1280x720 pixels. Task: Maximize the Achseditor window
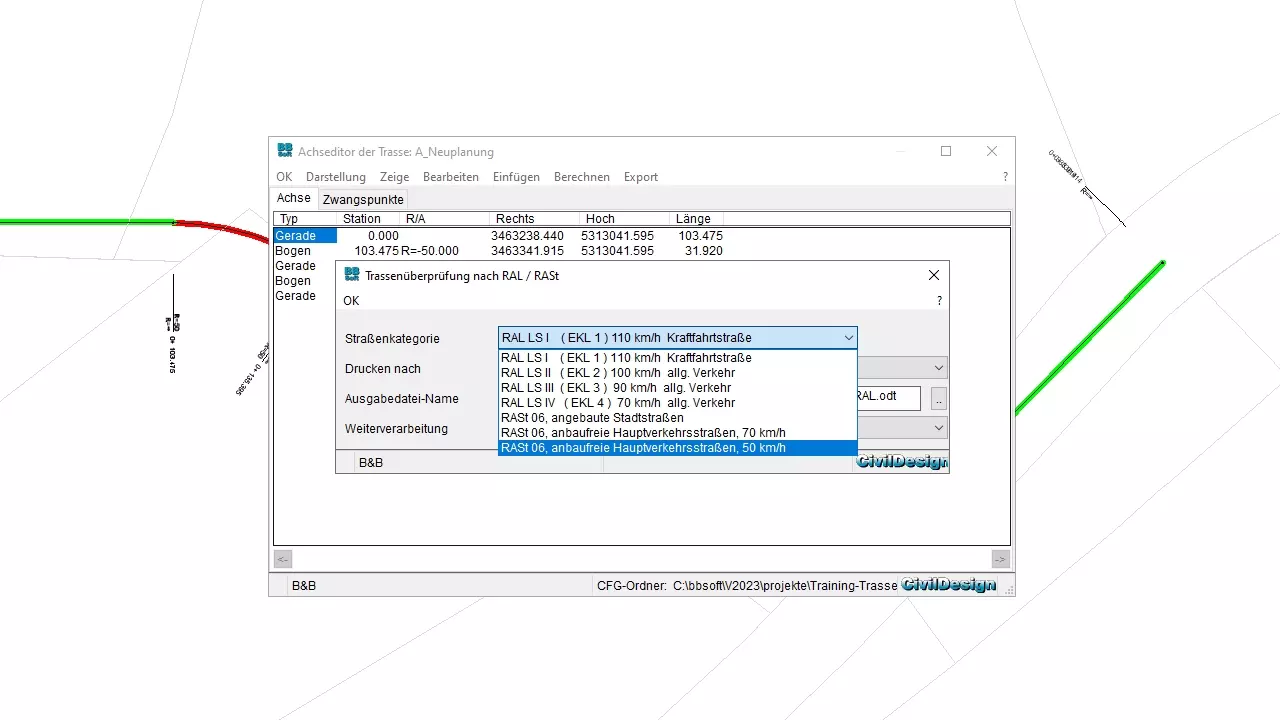pos(946,151)
